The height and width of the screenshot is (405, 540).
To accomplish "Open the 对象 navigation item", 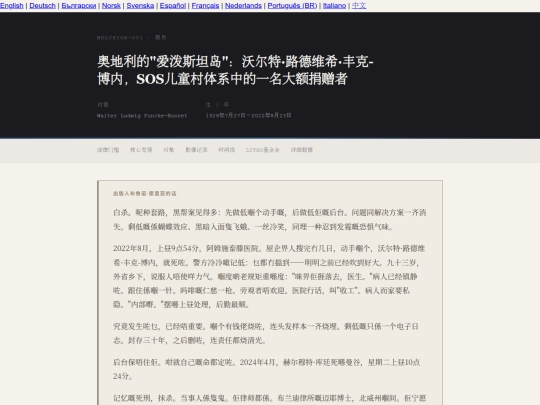I will tap(169, 150).
